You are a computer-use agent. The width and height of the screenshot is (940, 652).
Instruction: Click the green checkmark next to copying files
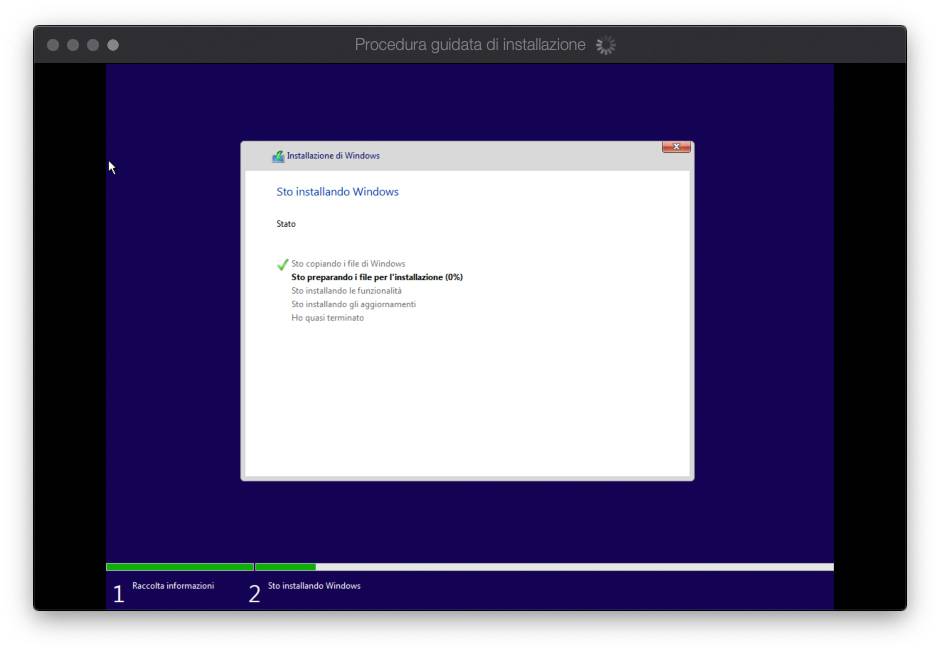(x=282, y=264)
